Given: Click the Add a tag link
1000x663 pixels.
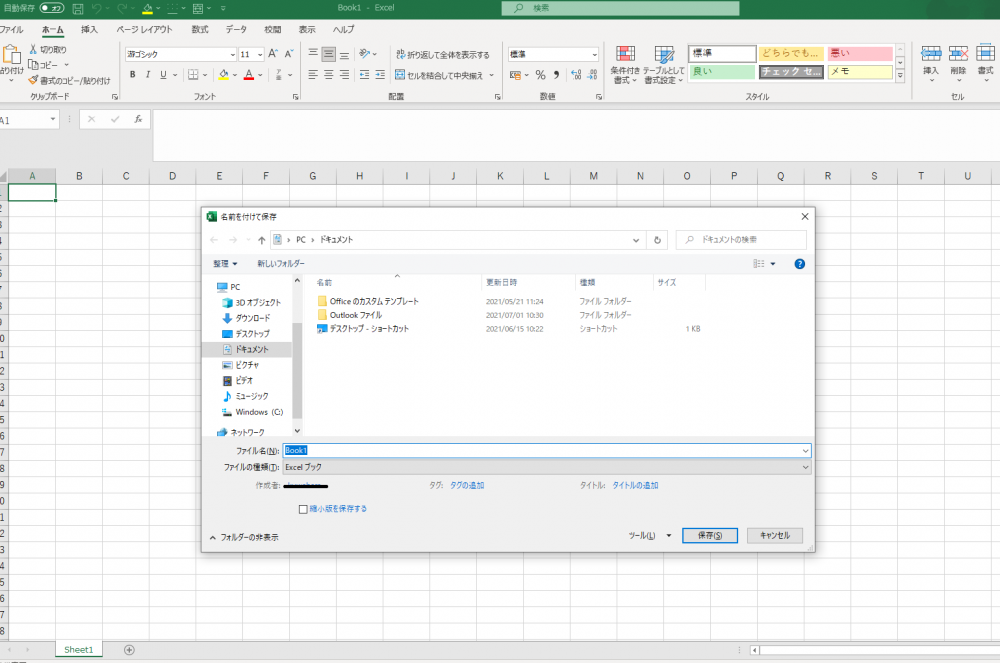Looking at the screenshot, I should click(467, 485).
